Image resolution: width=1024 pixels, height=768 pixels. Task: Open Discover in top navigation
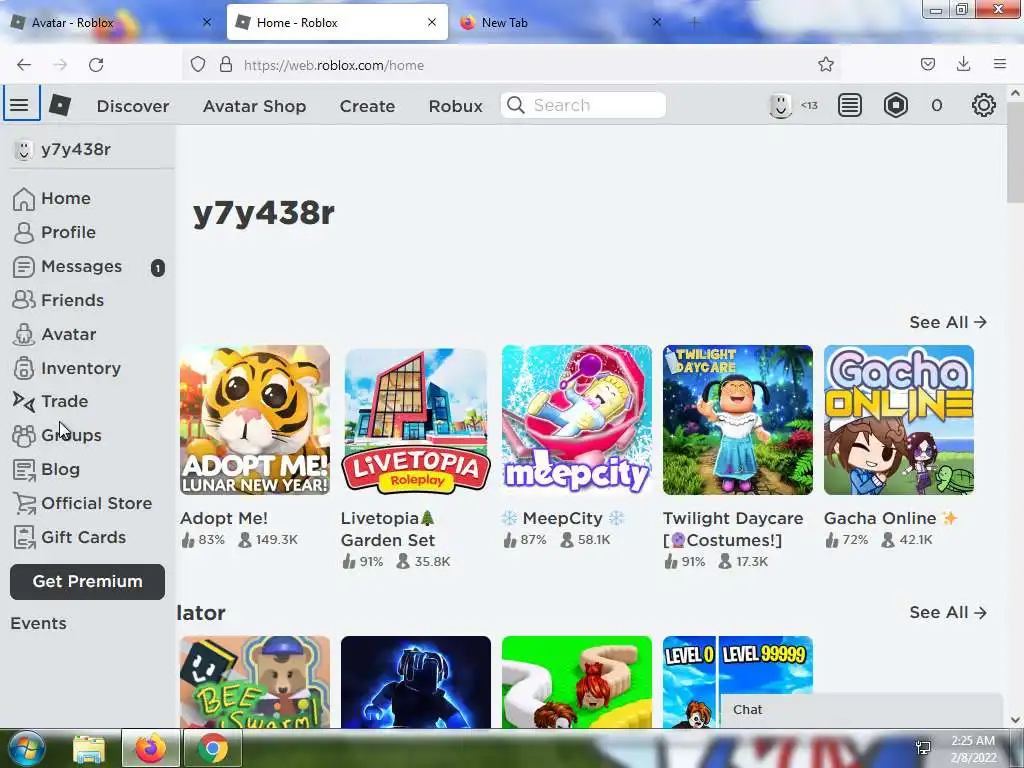[133, 106]
